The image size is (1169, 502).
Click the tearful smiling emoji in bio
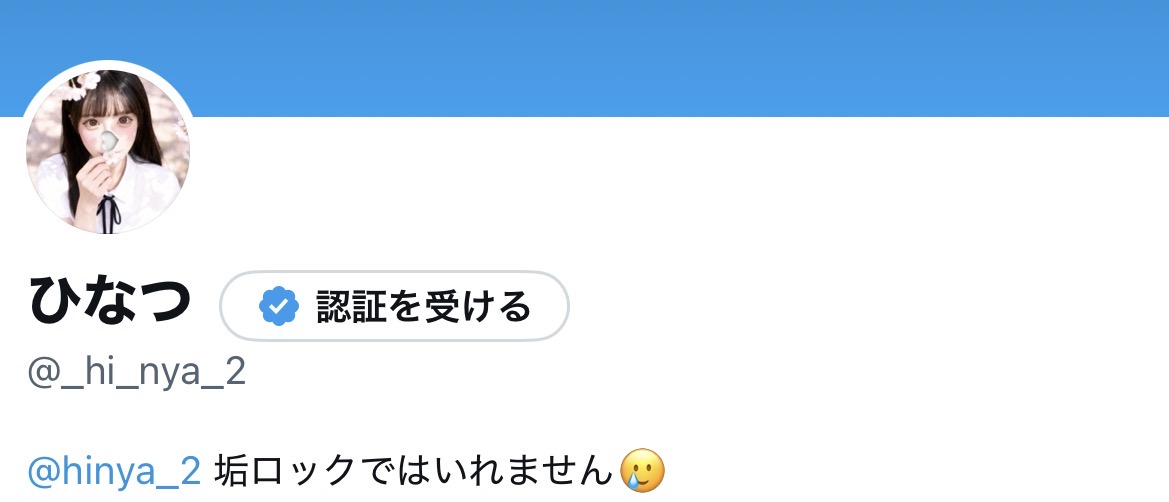tap(643, 471)
